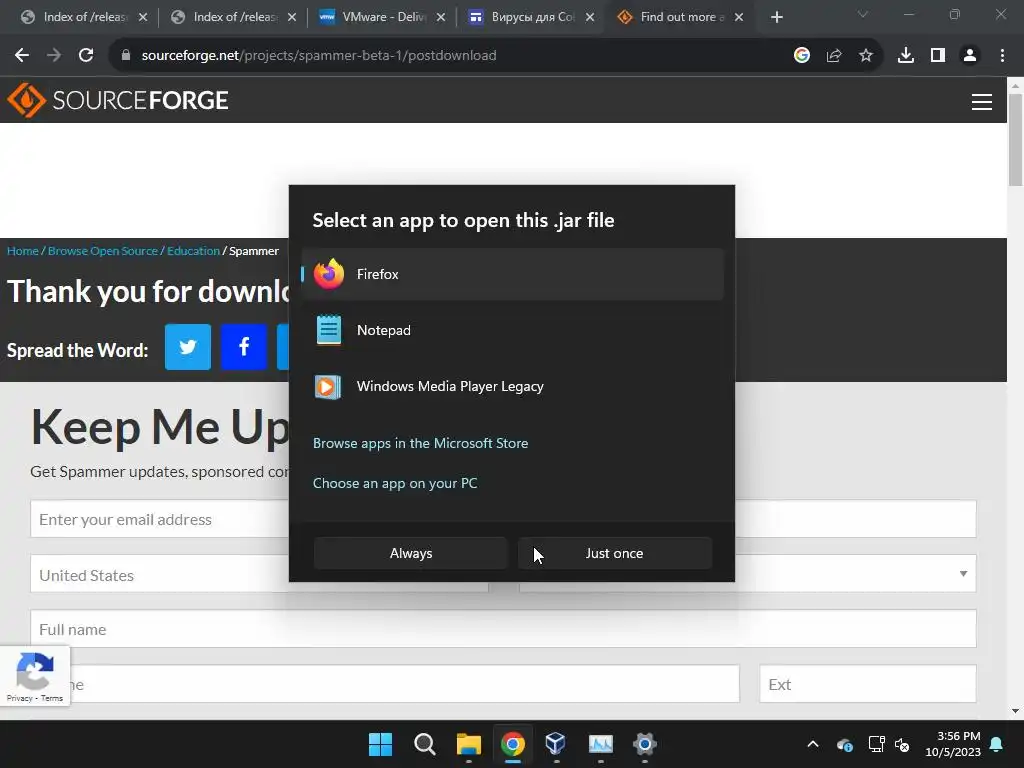Show hidden system tray icons
The height and width of the screenshot is (768, 1024).
(812, 744)
